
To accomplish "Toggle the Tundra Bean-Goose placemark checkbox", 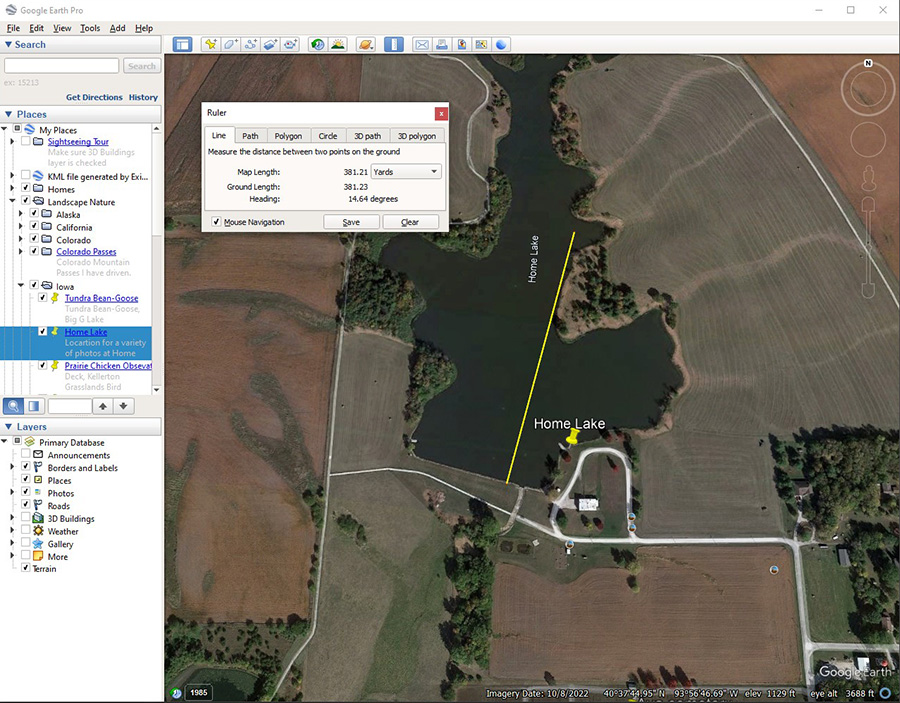I will click(42, 297).
